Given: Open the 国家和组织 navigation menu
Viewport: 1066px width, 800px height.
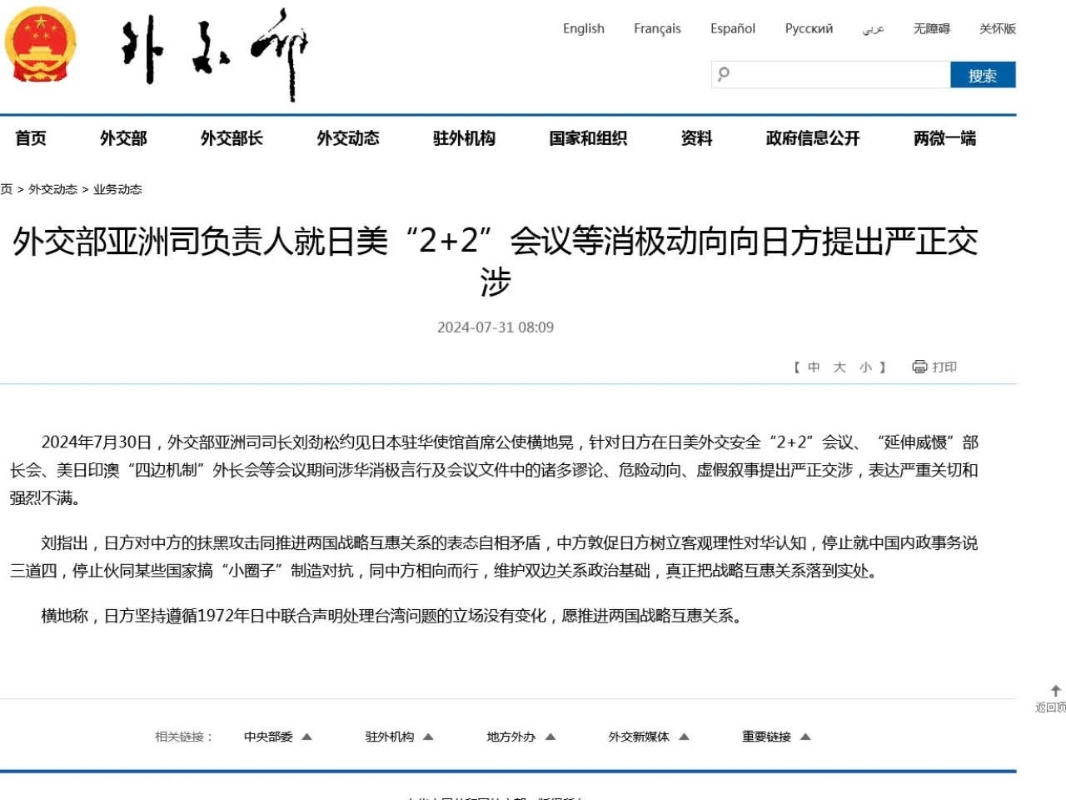Looking at the screenshot, I should pyautogui.click(x=587, y=139).
